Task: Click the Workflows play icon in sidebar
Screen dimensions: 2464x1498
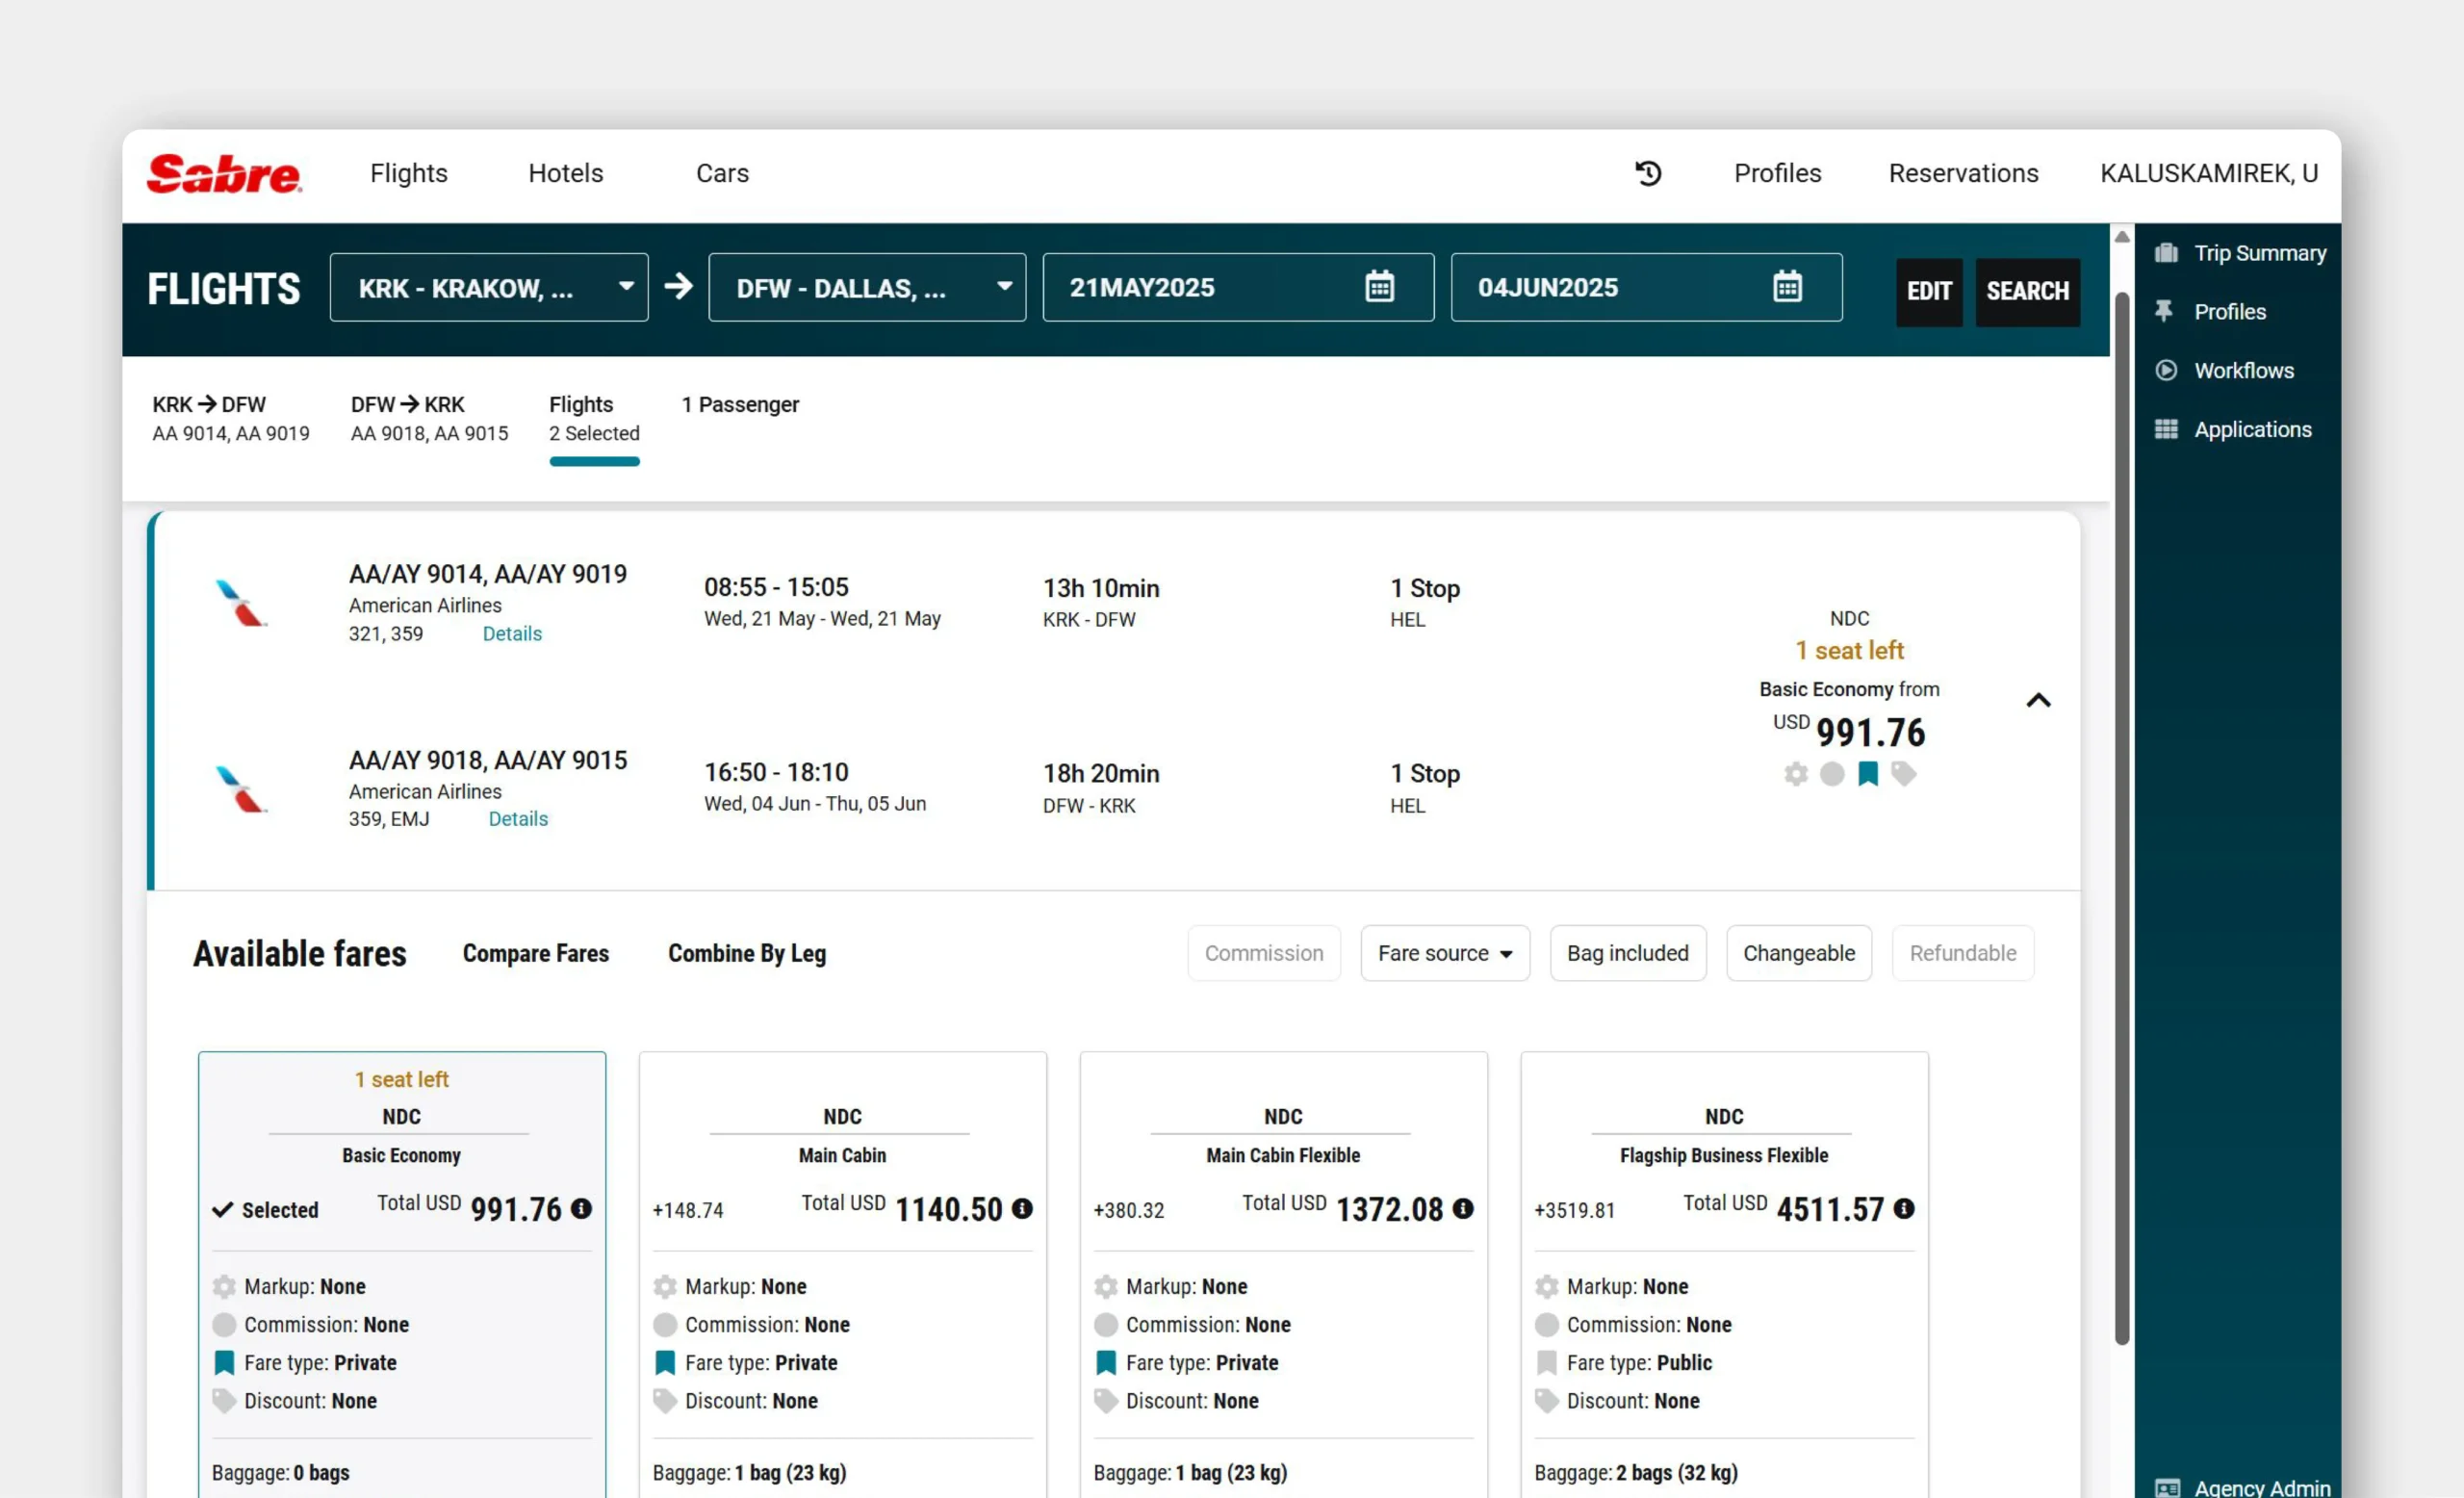Action: click(x=2166, y=370)
